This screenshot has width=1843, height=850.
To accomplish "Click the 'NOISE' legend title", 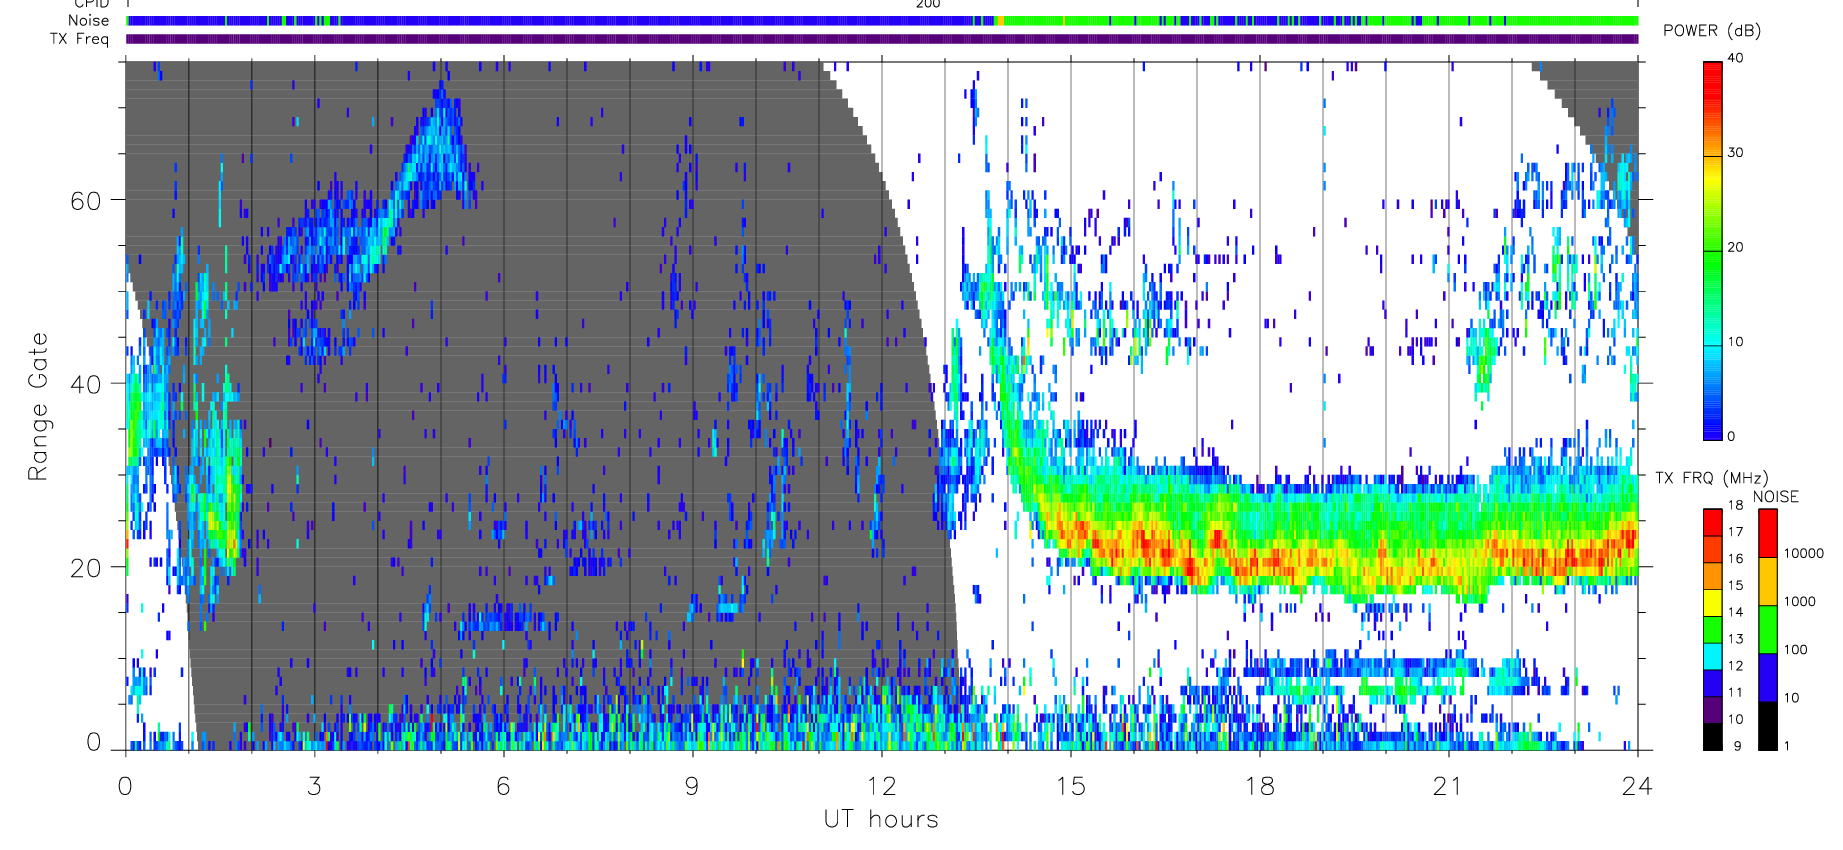I will click(x=1775, y=497).
